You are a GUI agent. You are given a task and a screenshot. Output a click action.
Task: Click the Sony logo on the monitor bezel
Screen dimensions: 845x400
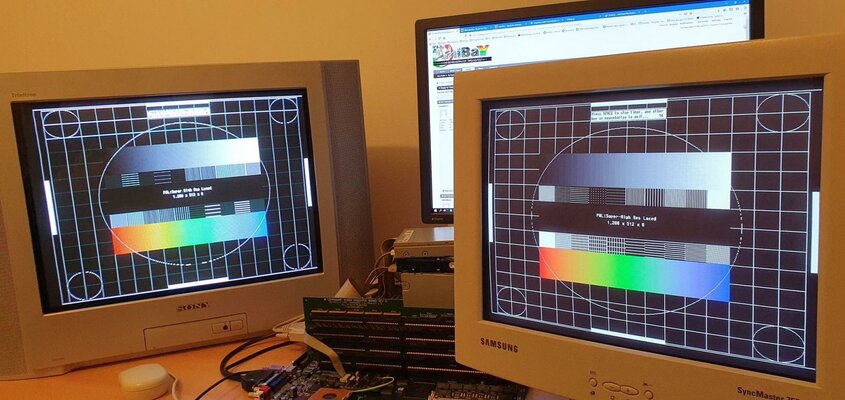(193, 306)
